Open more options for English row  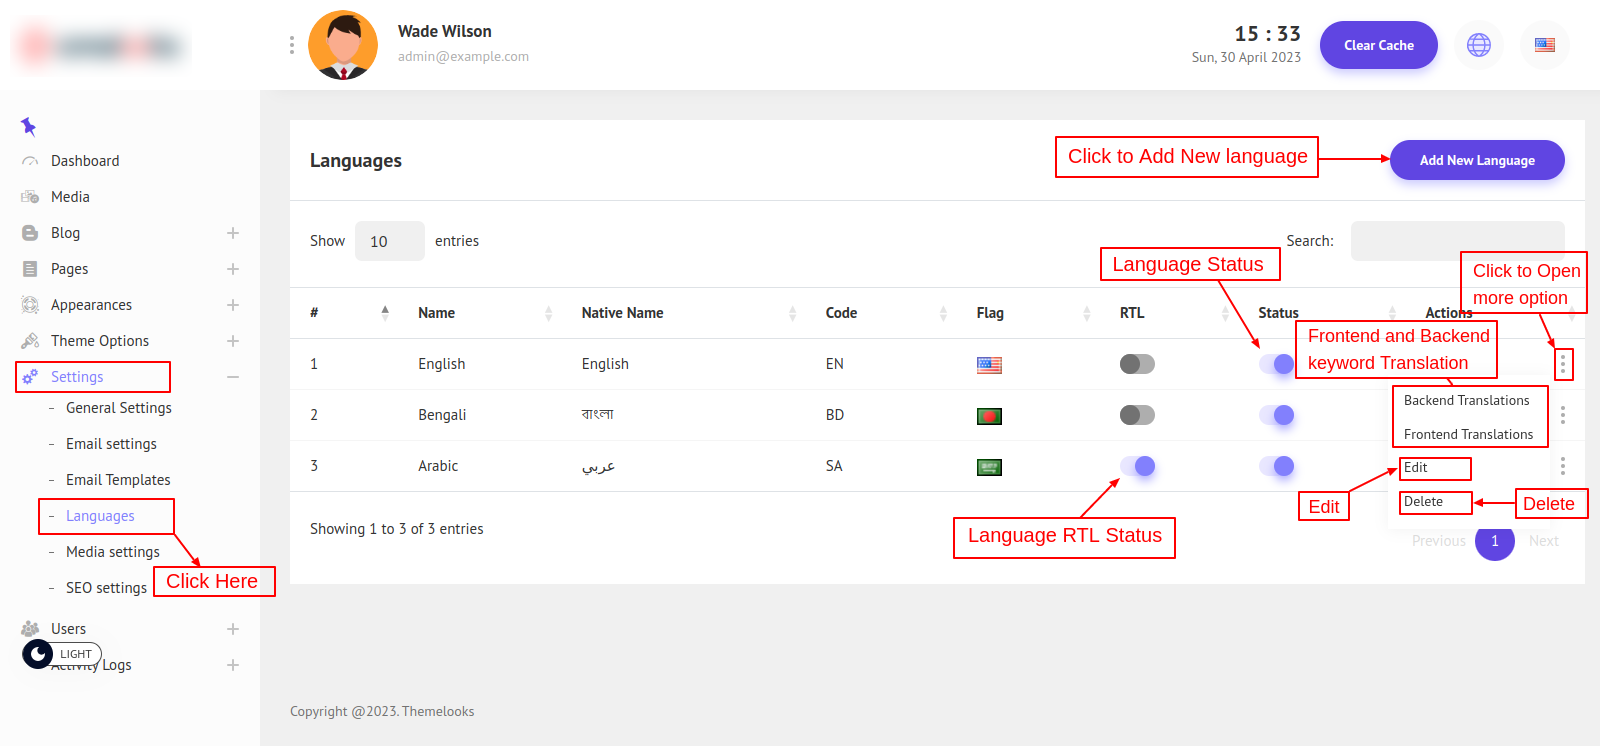tap(1562, 364)
